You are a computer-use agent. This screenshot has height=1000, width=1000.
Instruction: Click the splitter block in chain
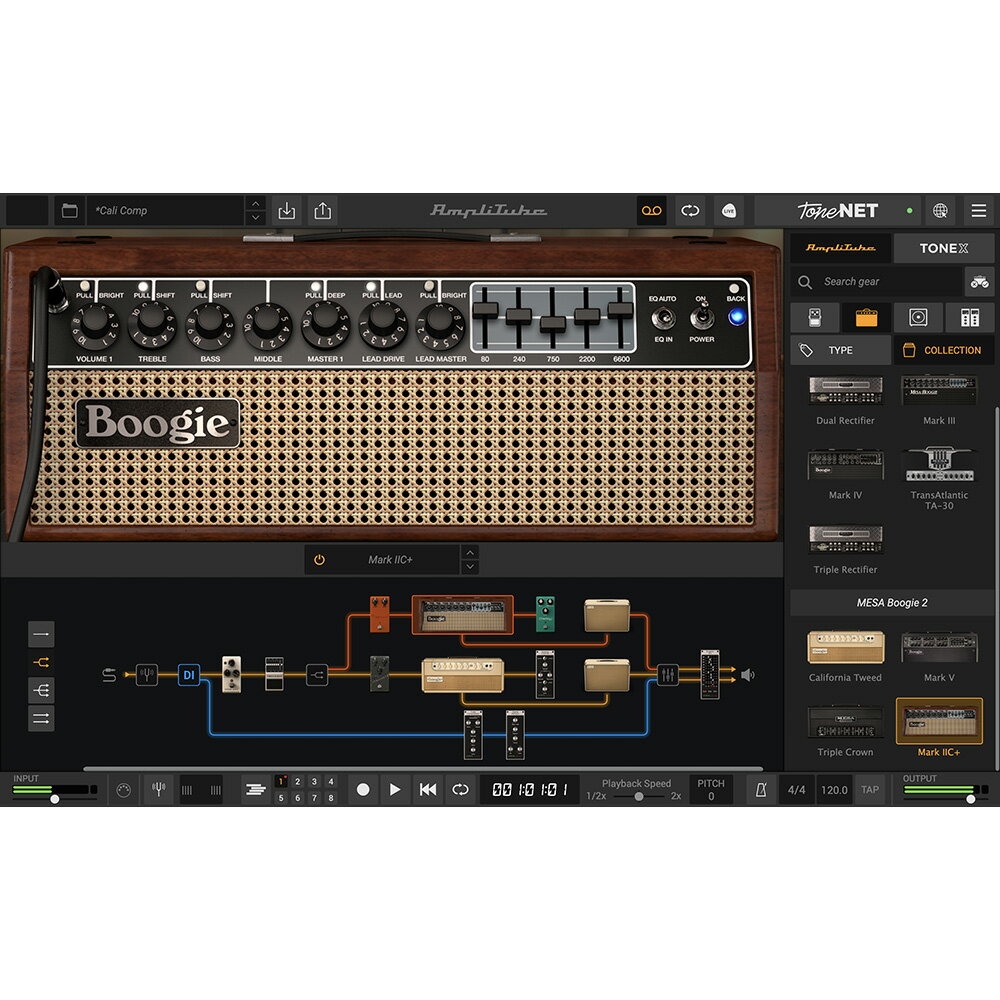click(x=317, y=675)
